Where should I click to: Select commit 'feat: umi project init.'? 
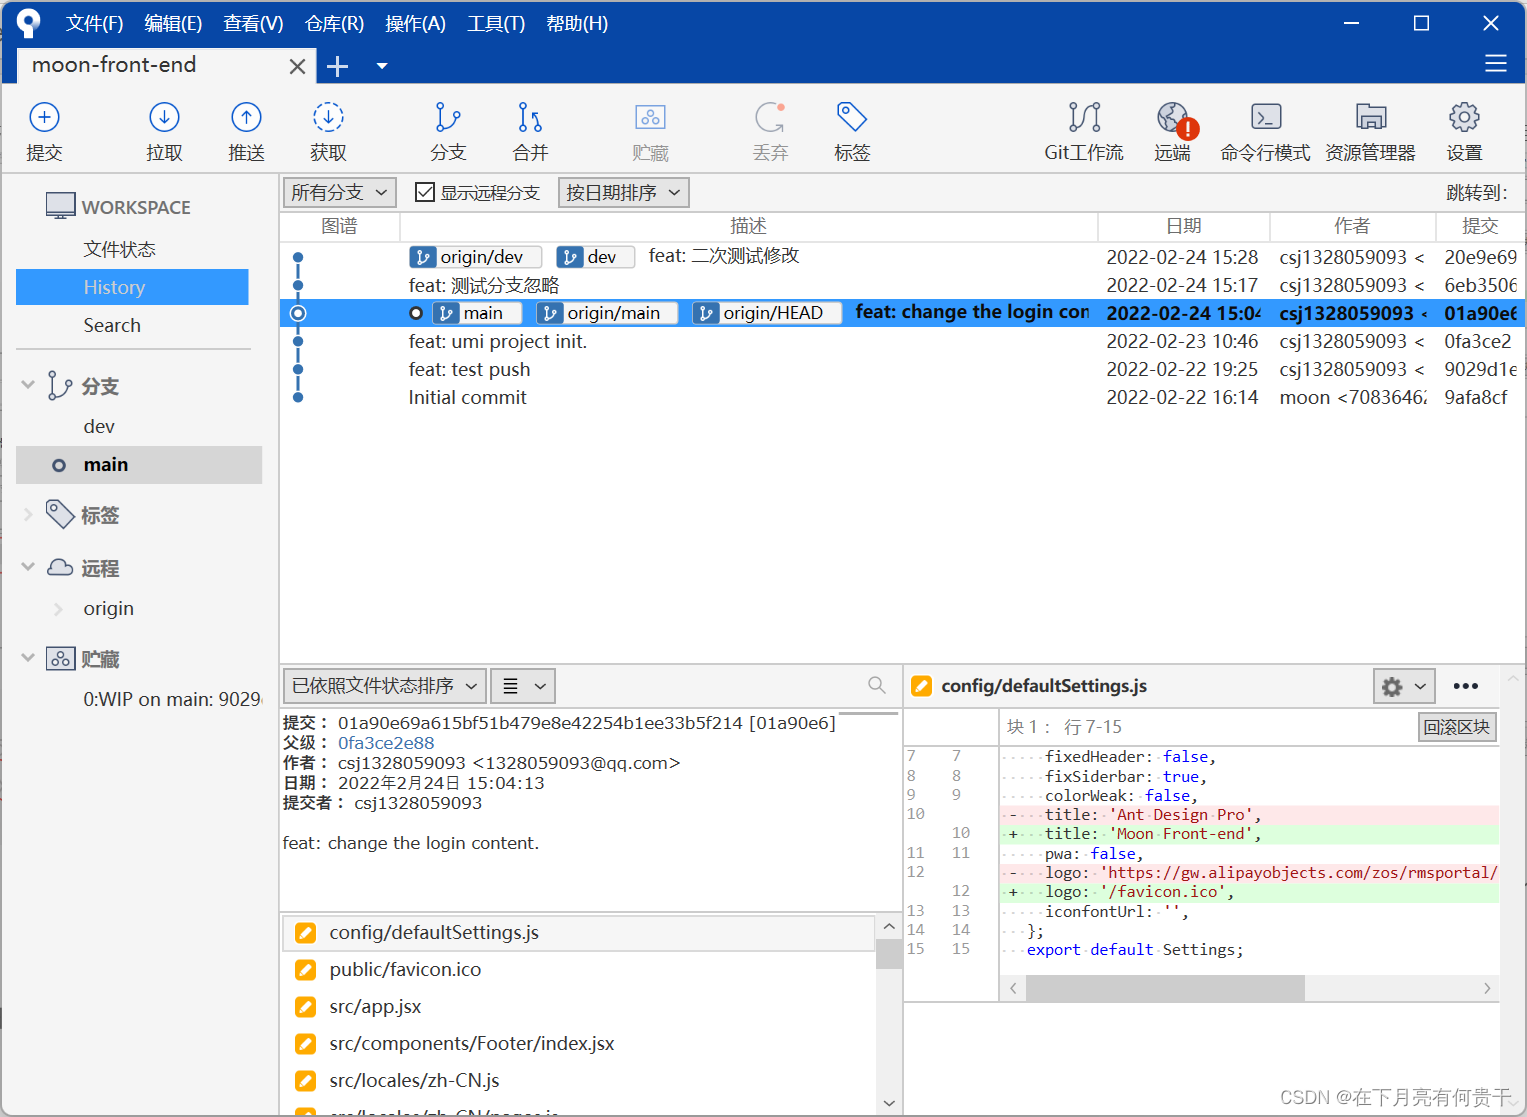[902, 341]
